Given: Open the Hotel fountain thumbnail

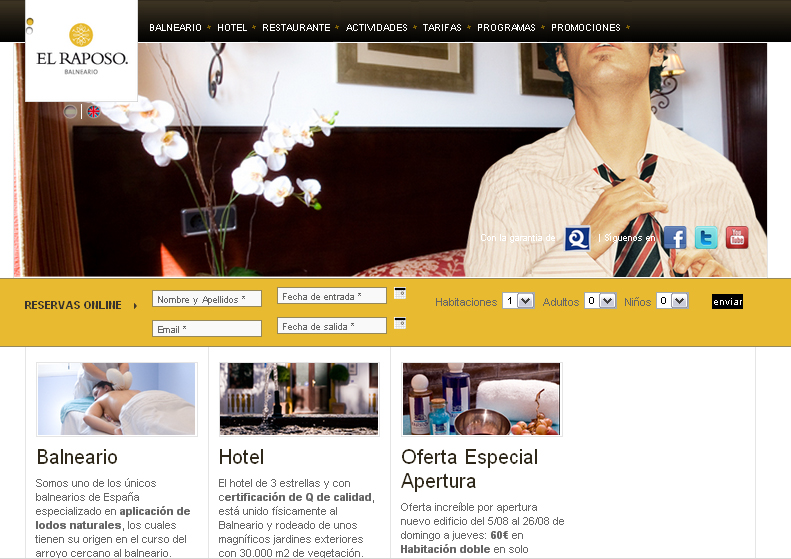Looking at the screenshot, I should (x=299, y=399).
